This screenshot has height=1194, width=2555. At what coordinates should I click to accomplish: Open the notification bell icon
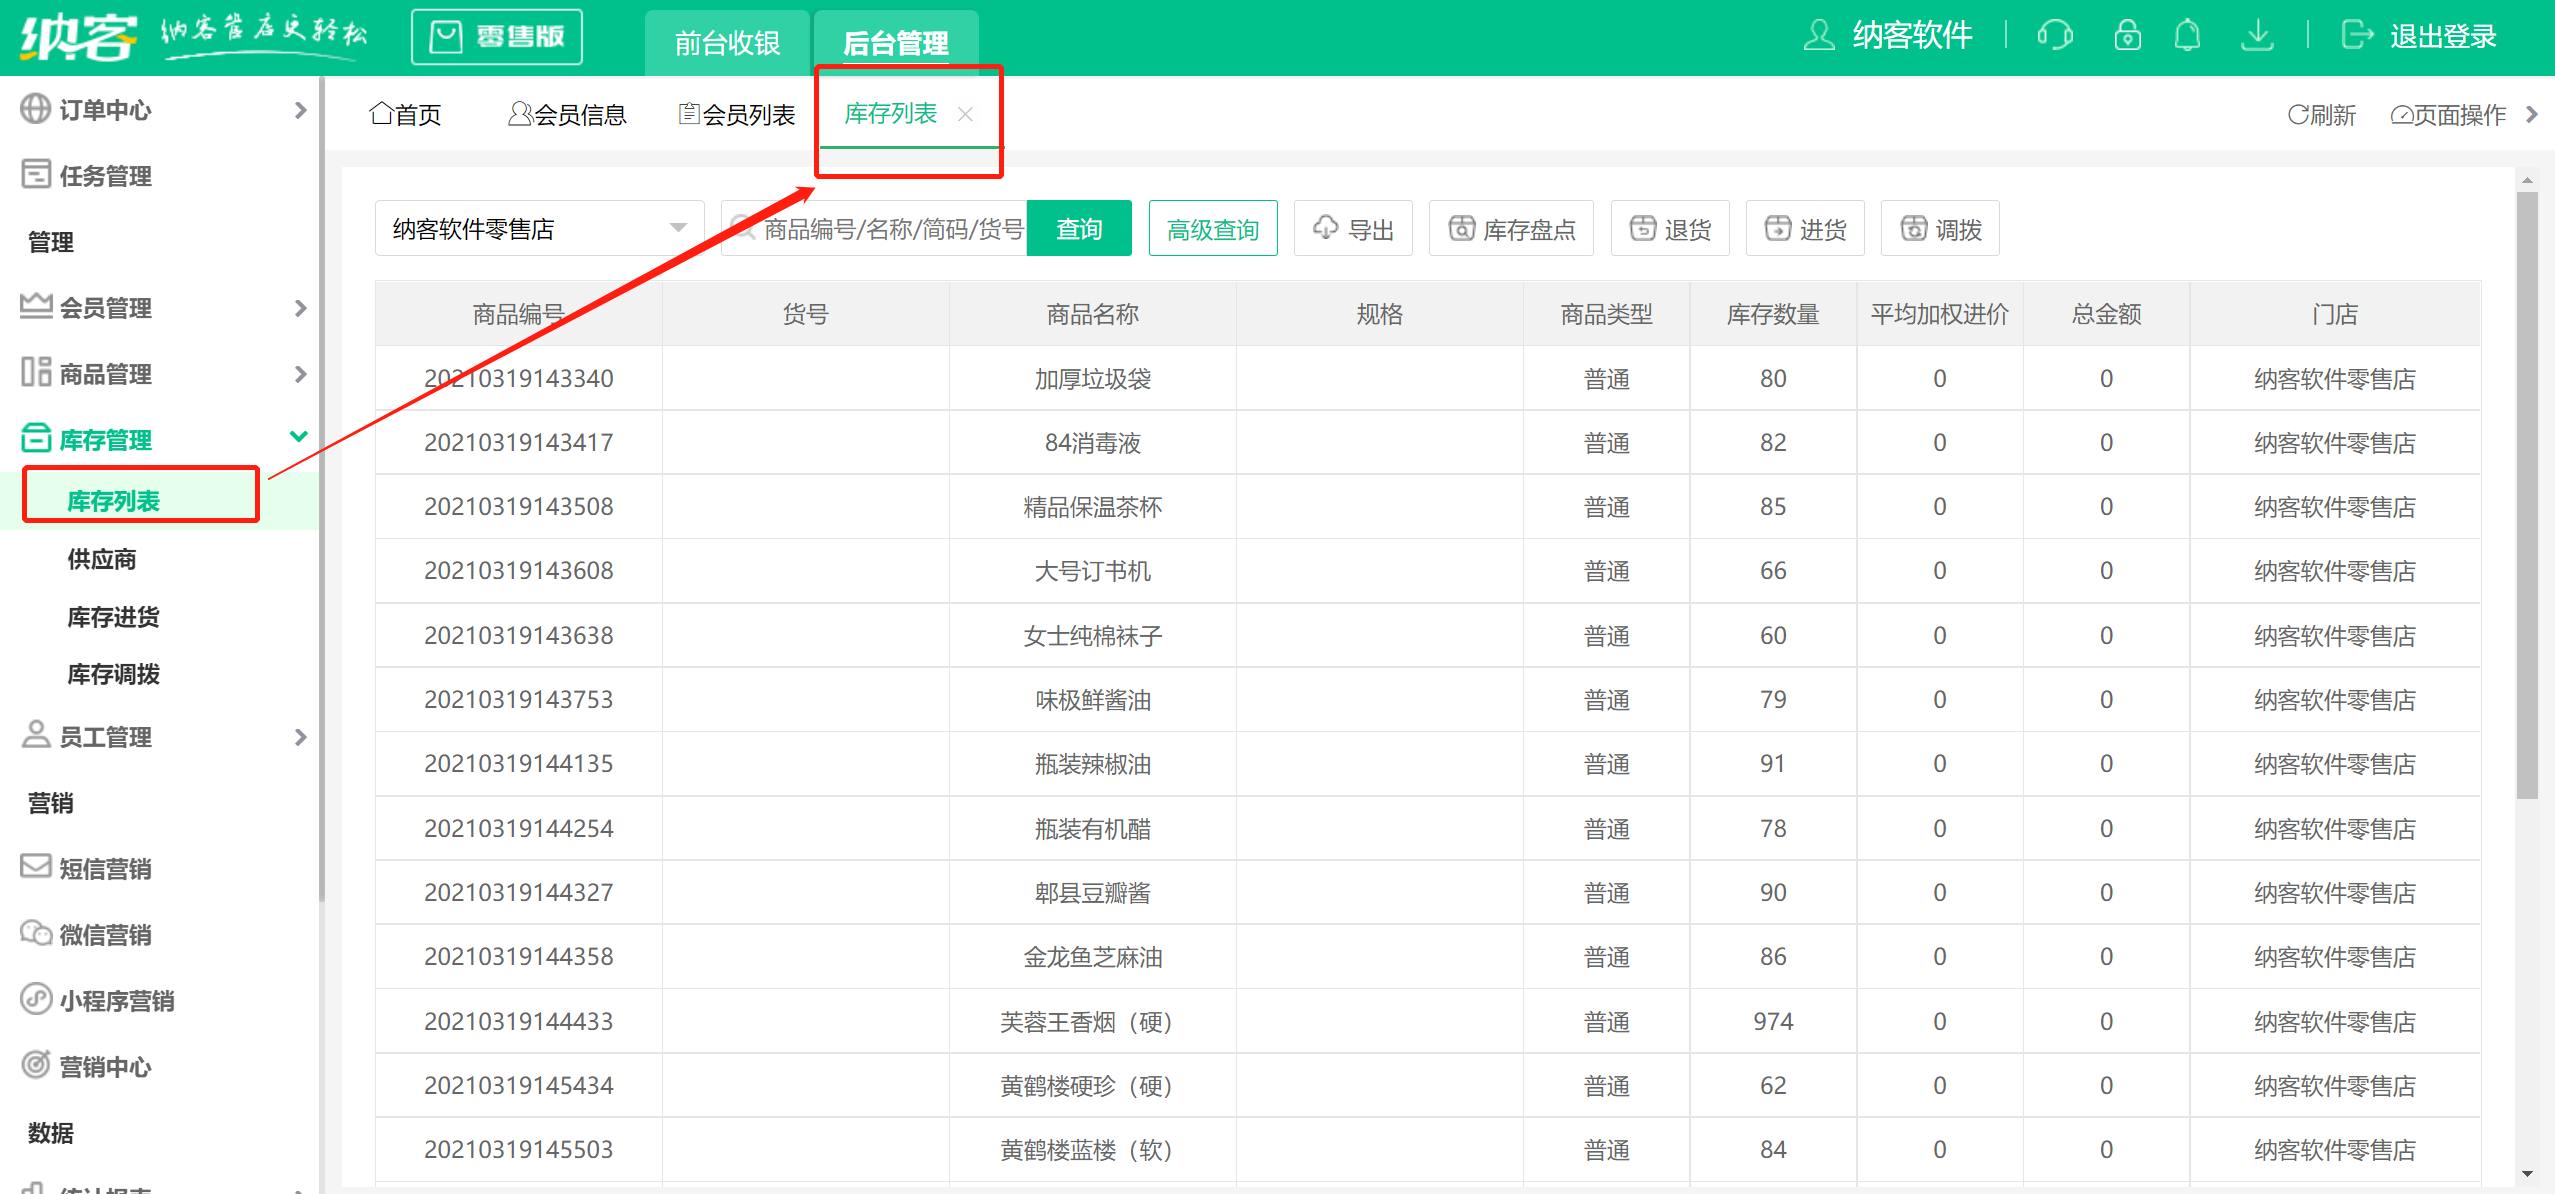pos(2187,36)
